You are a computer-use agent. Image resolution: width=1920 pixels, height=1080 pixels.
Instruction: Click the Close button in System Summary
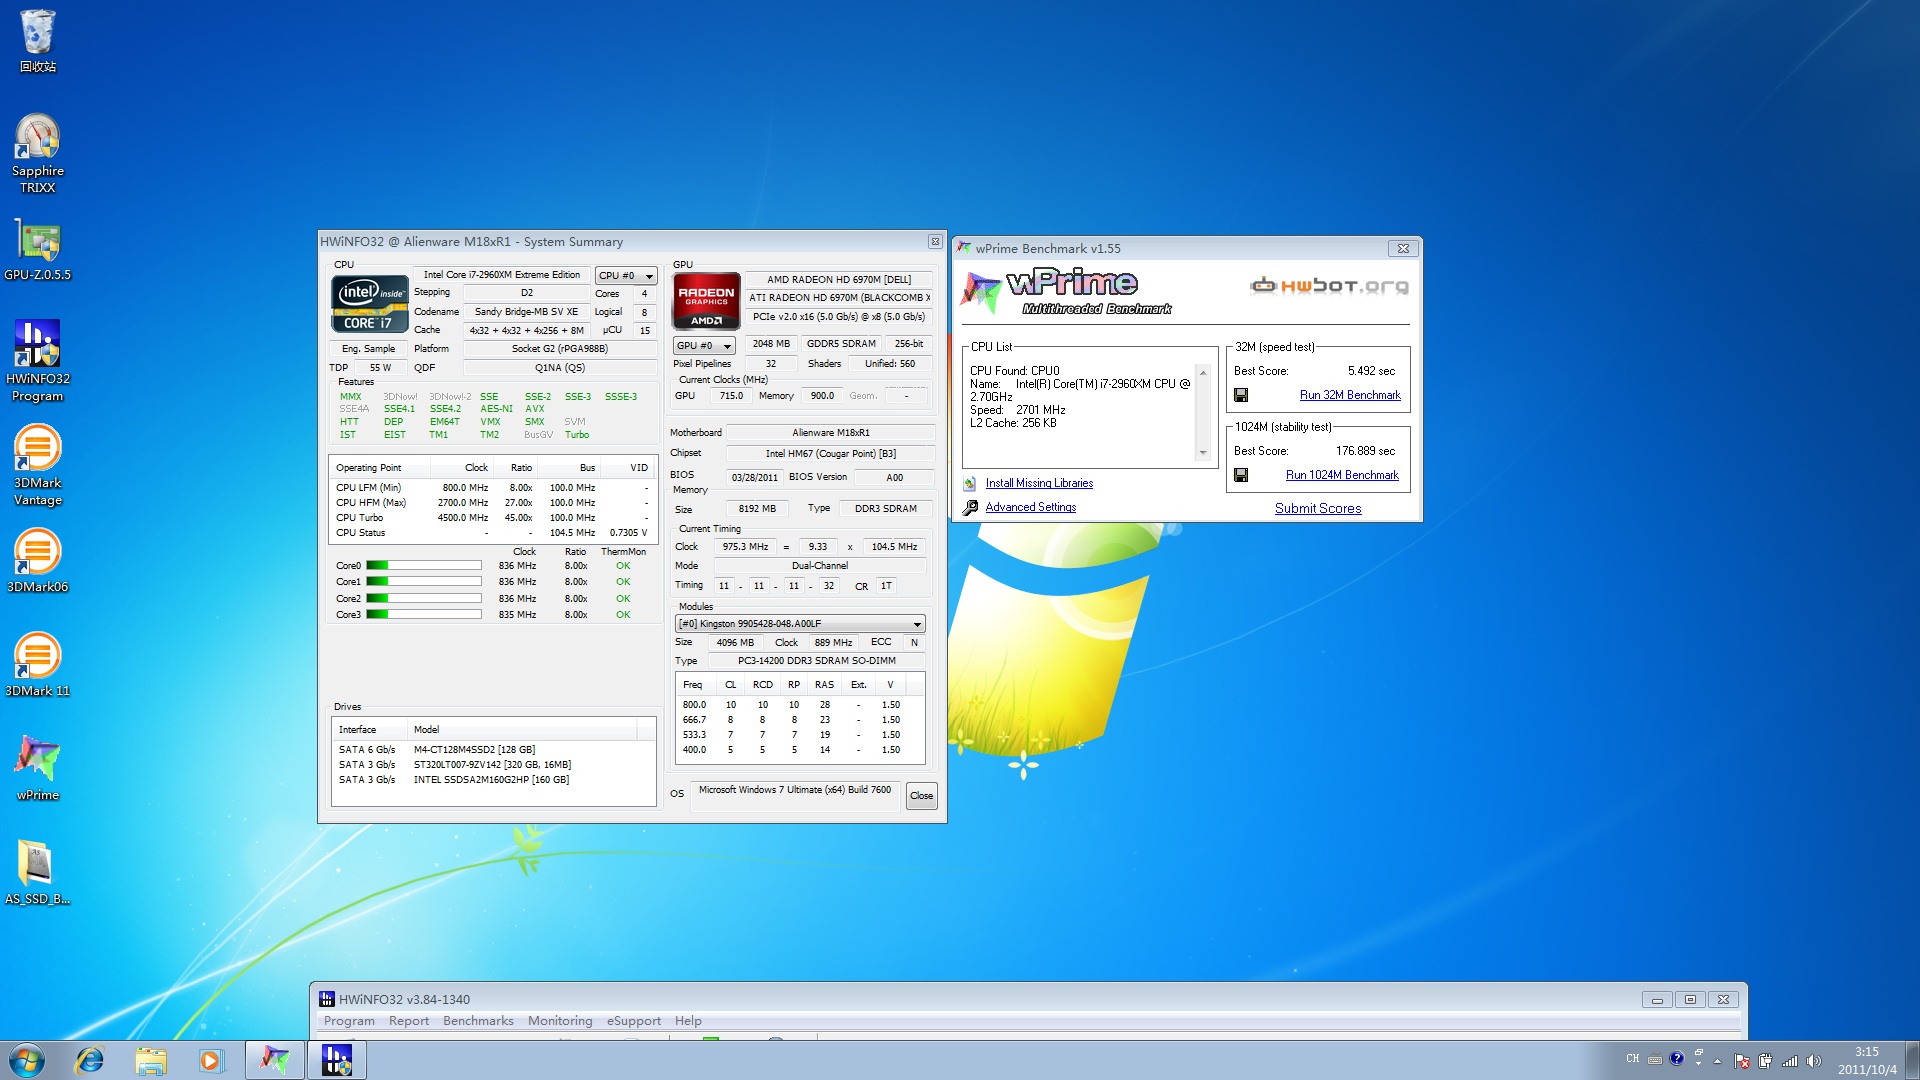click(x=921, y=796)
